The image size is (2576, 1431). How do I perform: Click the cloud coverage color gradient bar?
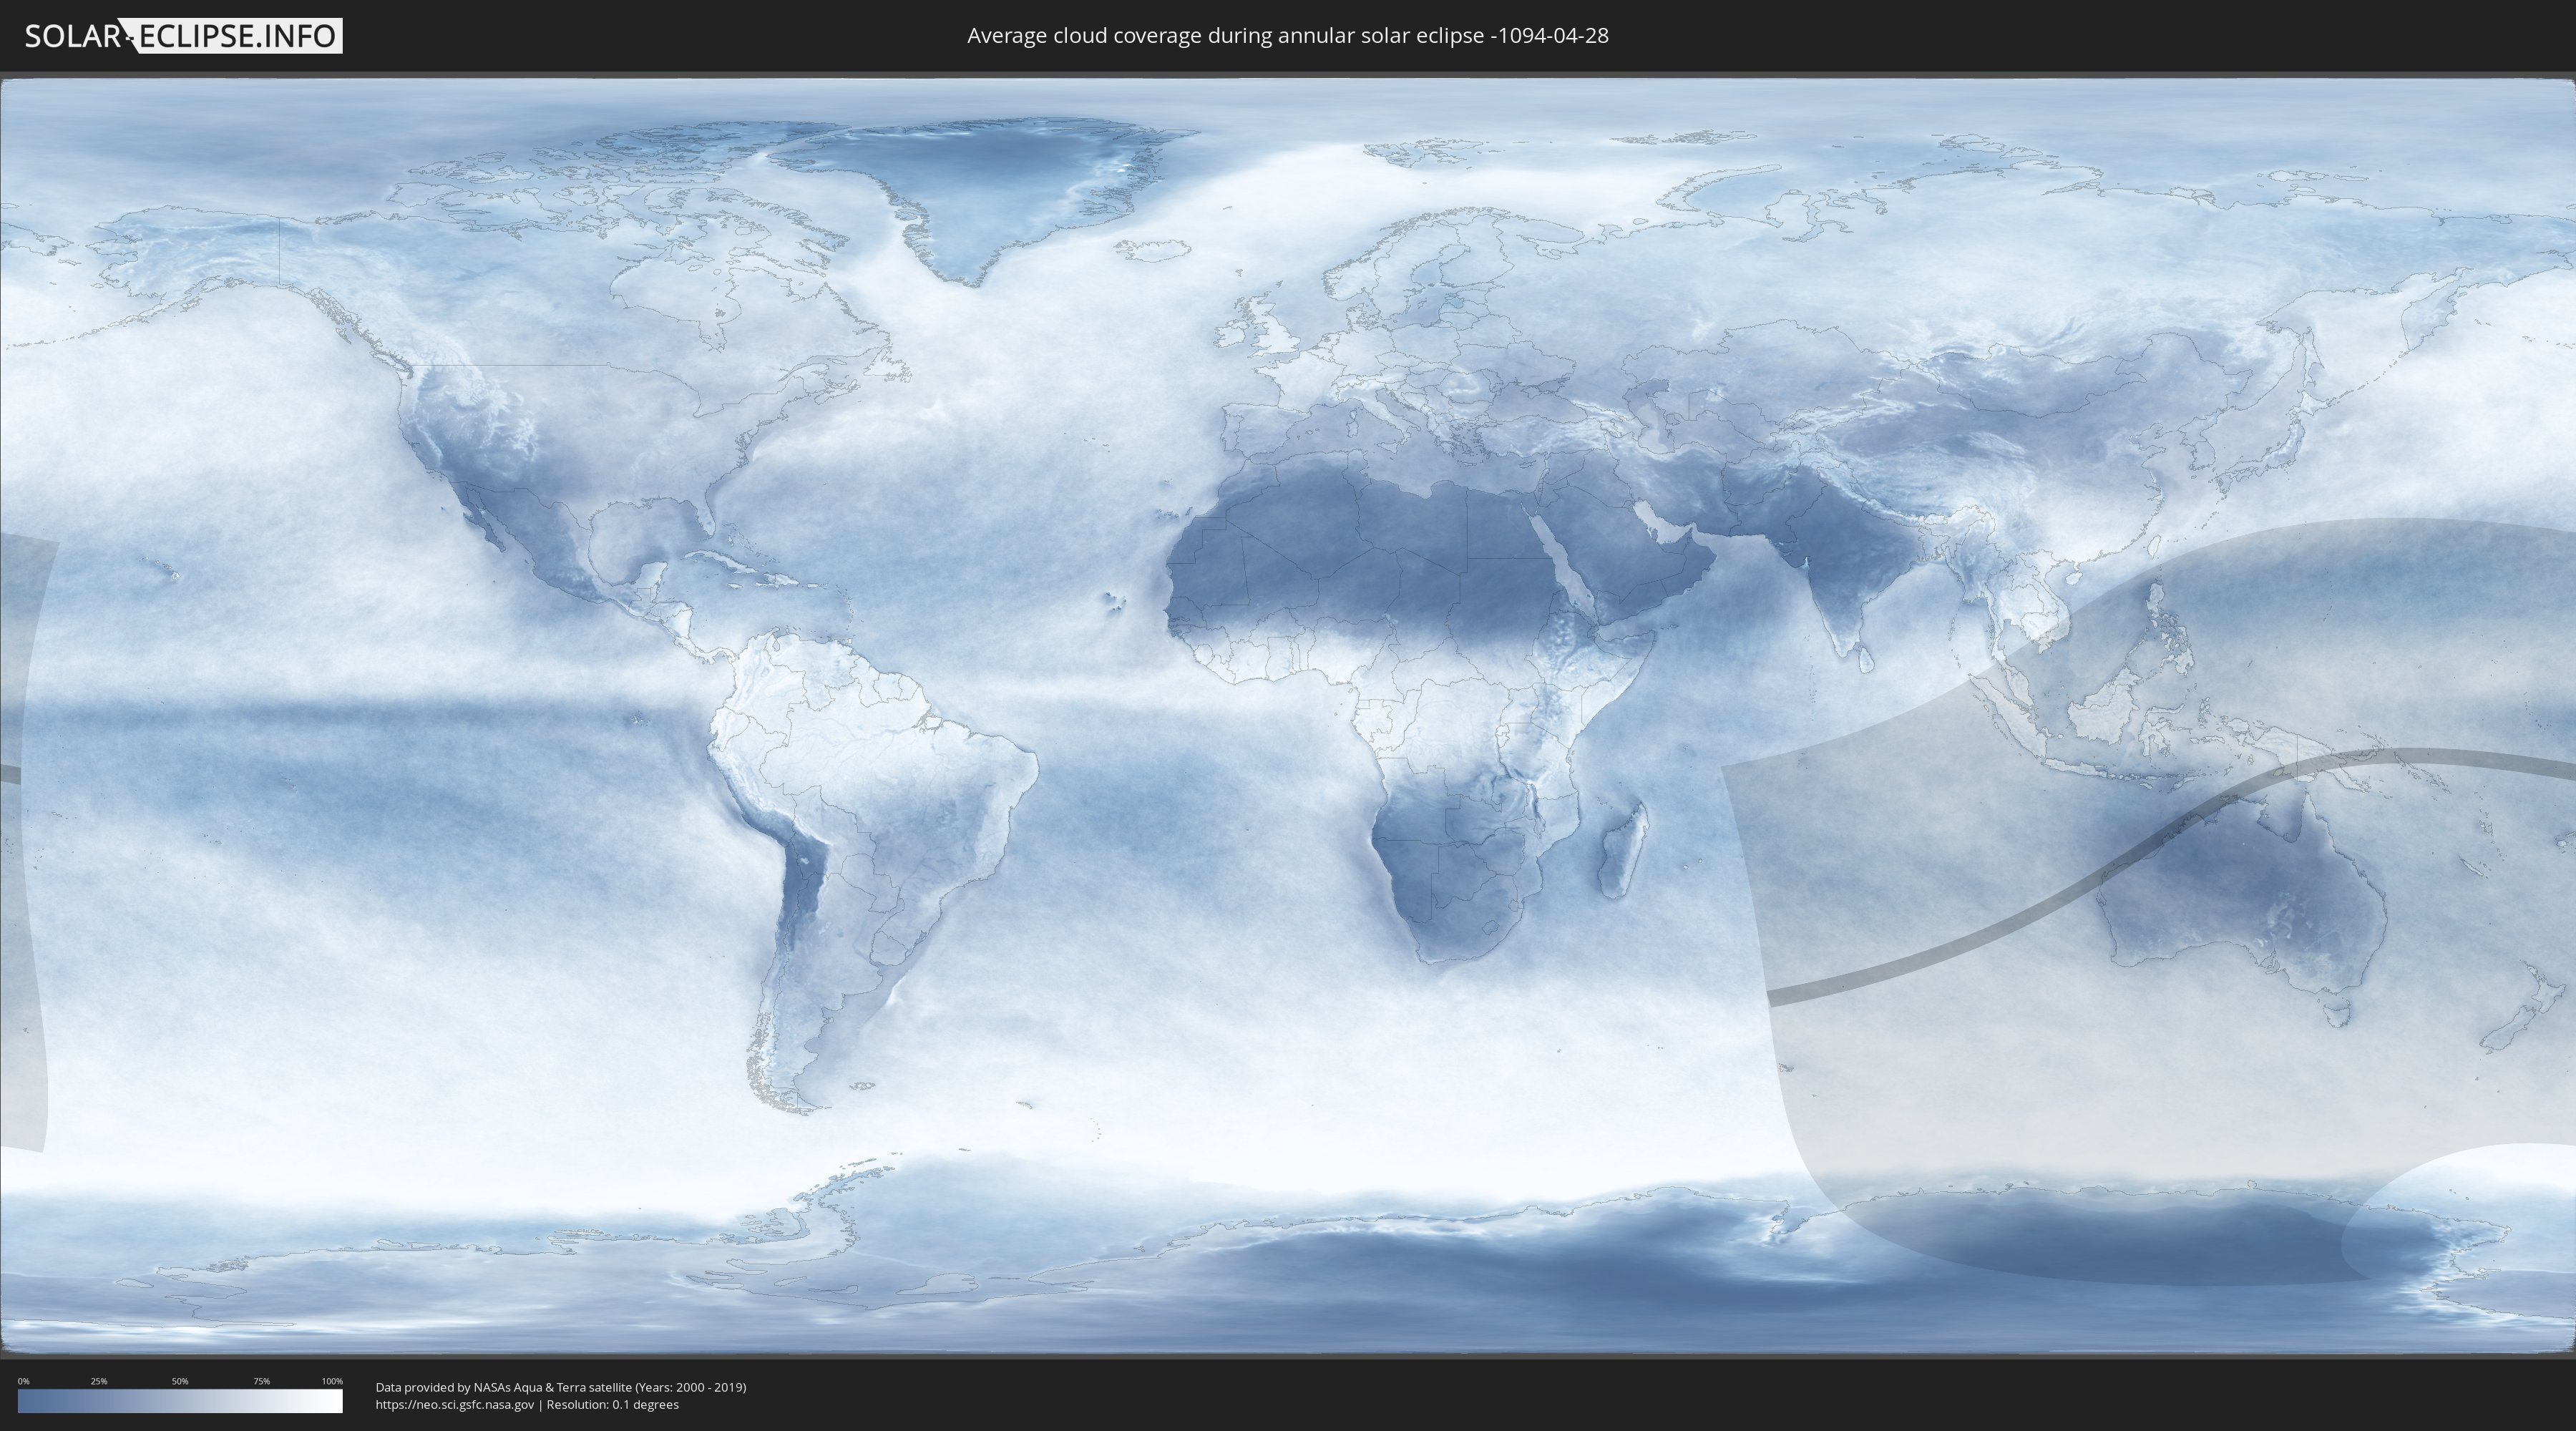click(180, 1401)
